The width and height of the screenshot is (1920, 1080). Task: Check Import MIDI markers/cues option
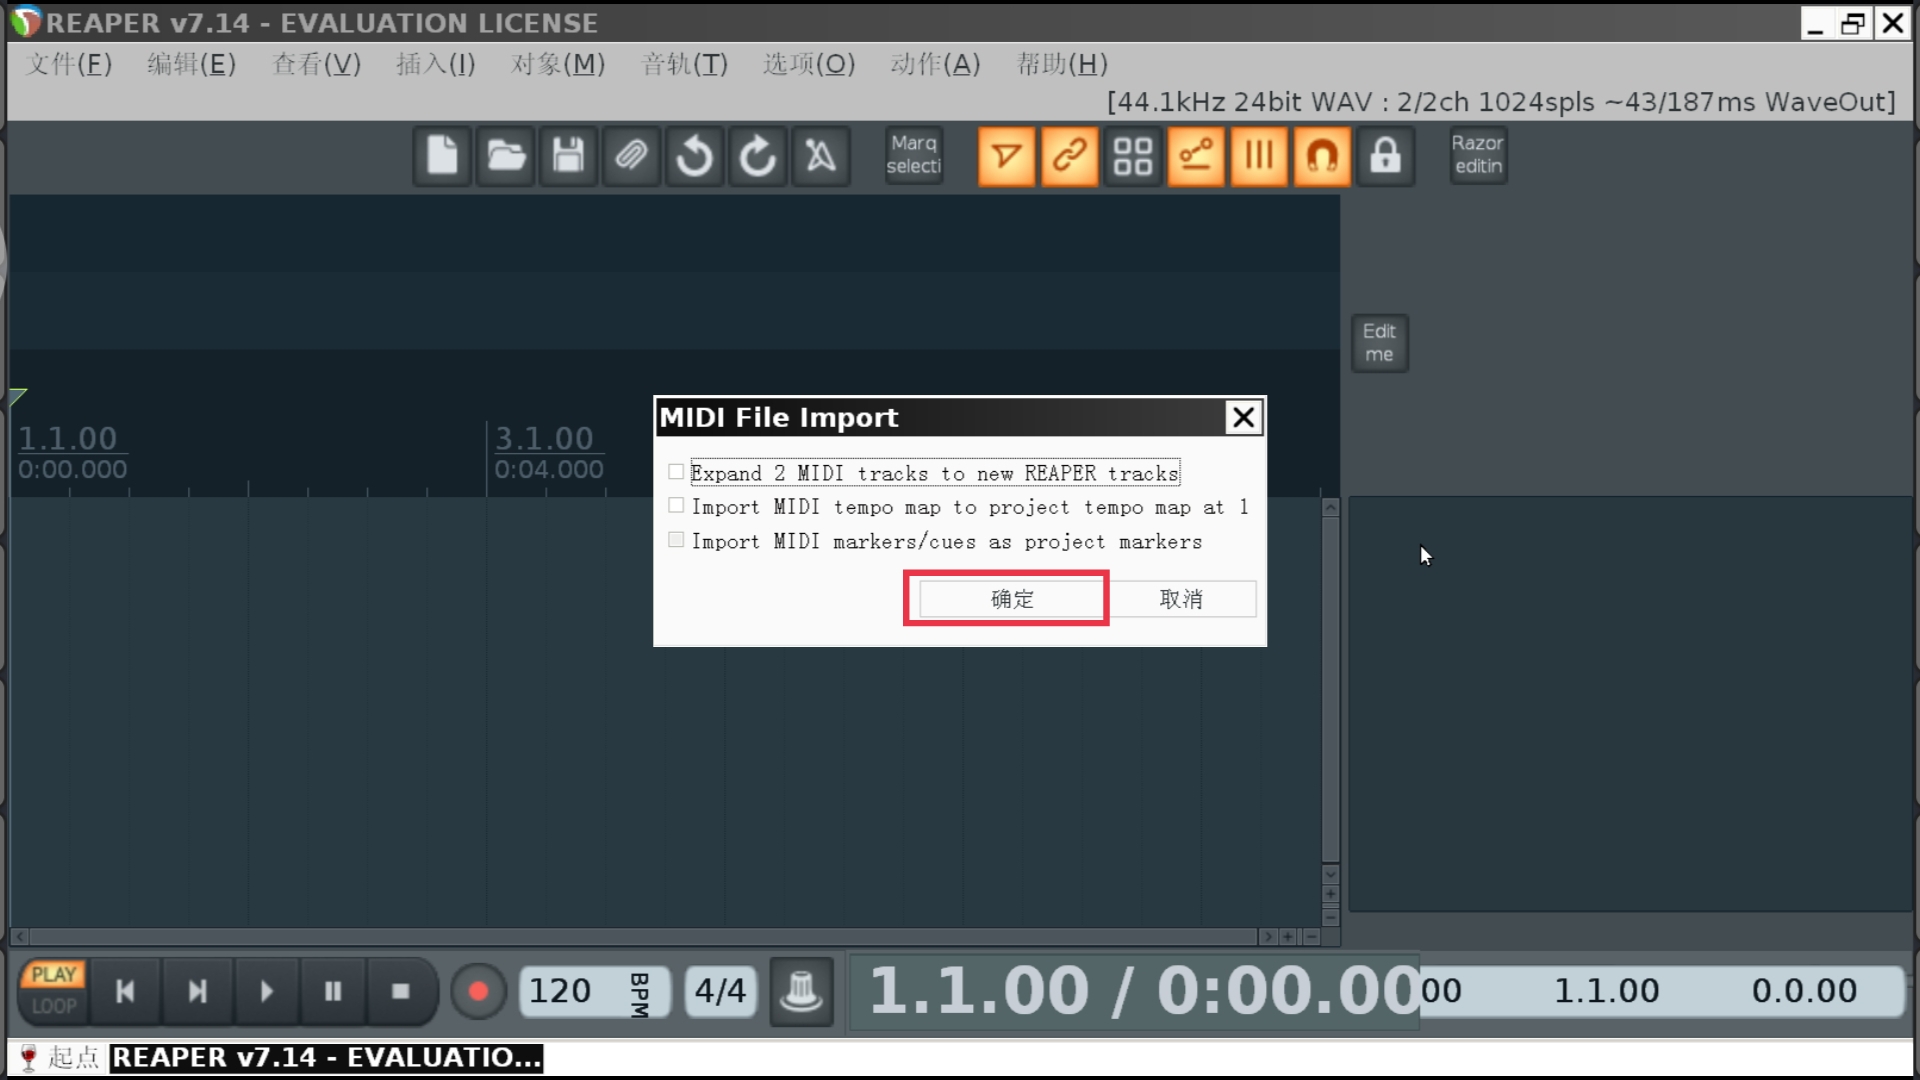pyautogui.click(x=677, y=540)
